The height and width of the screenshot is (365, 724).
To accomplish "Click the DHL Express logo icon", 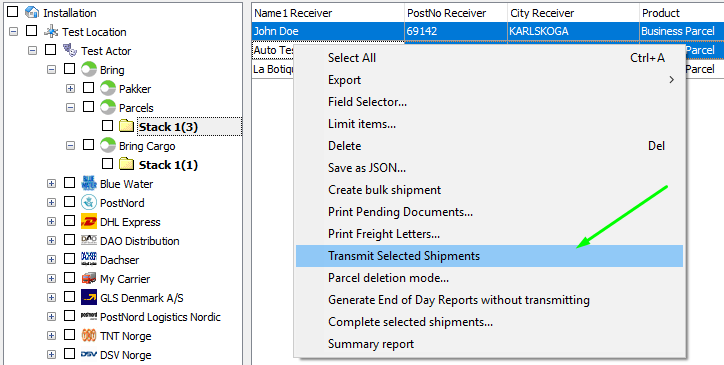I will [x=89, y=221].
